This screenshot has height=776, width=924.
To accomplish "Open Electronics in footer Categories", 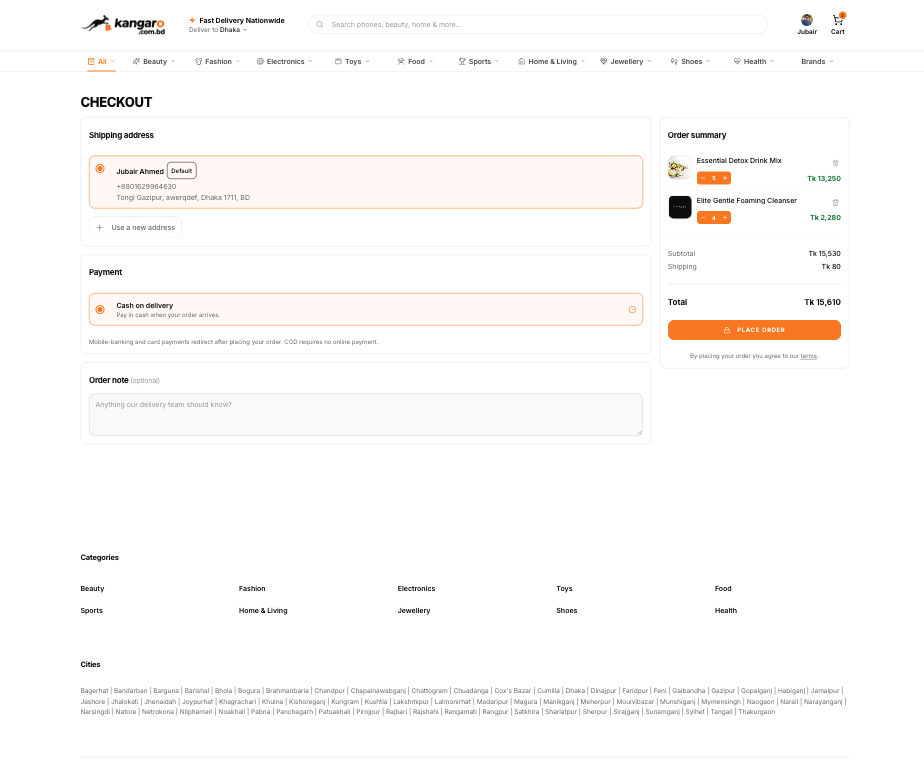I will tap(417, 589).
